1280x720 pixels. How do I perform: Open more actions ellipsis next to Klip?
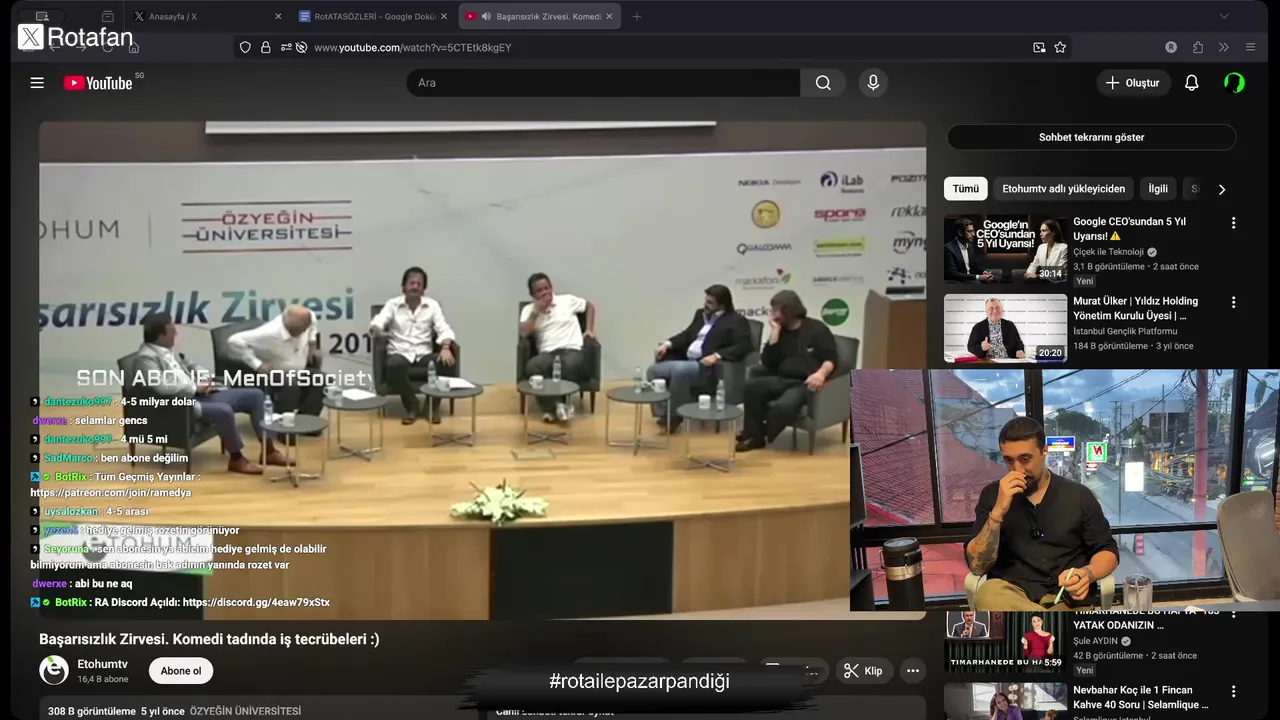pos(912,671)
